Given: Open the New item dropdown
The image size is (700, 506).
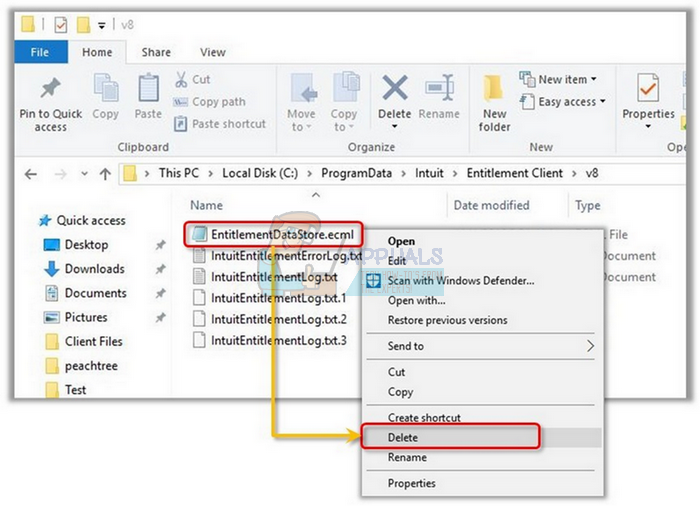Looking at the screenshot, I should click(558, 79).
